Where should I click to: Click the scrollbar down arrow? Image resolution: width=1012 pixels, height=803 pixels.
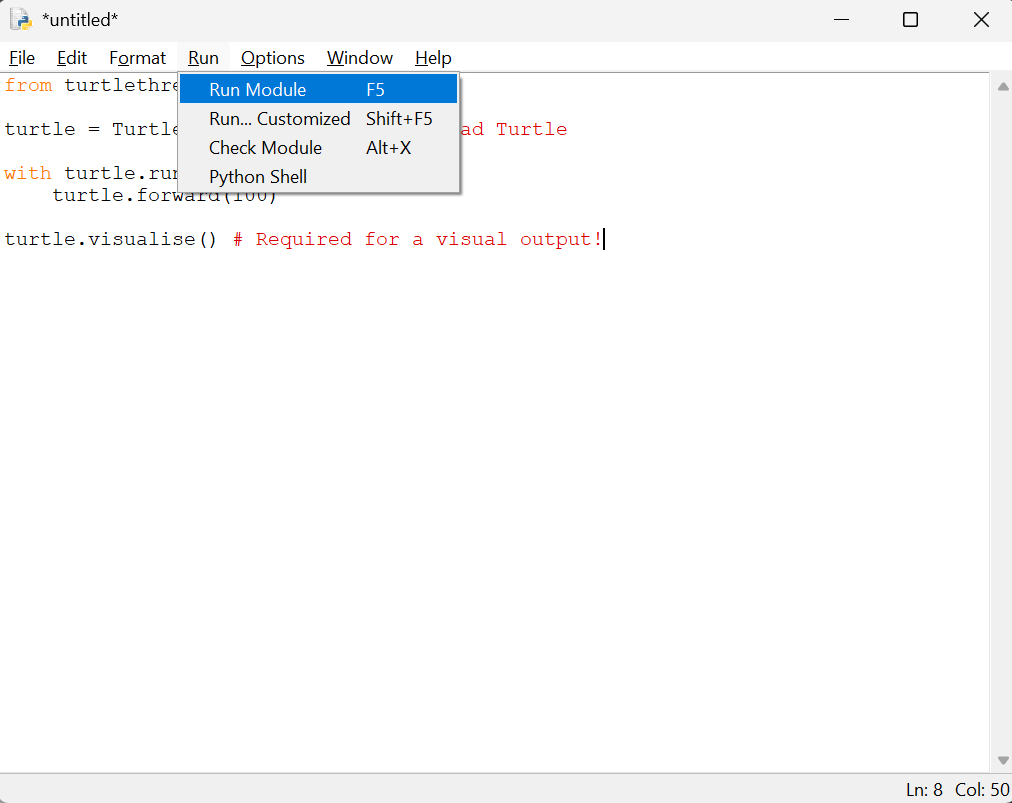point(1003,762)
